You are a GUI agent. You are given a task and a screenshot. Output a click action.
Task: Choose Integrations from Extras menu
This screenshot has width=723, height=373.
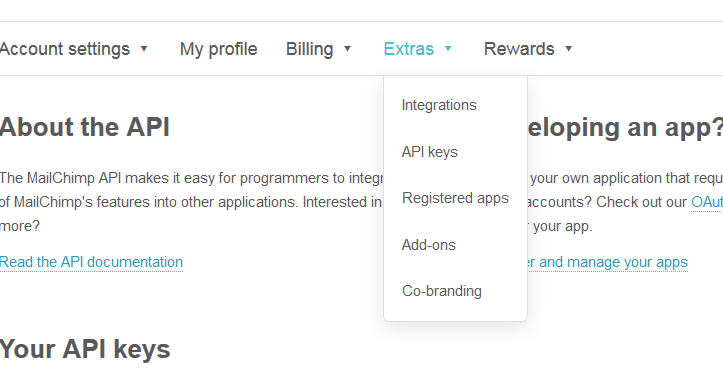tap(439, 105)
